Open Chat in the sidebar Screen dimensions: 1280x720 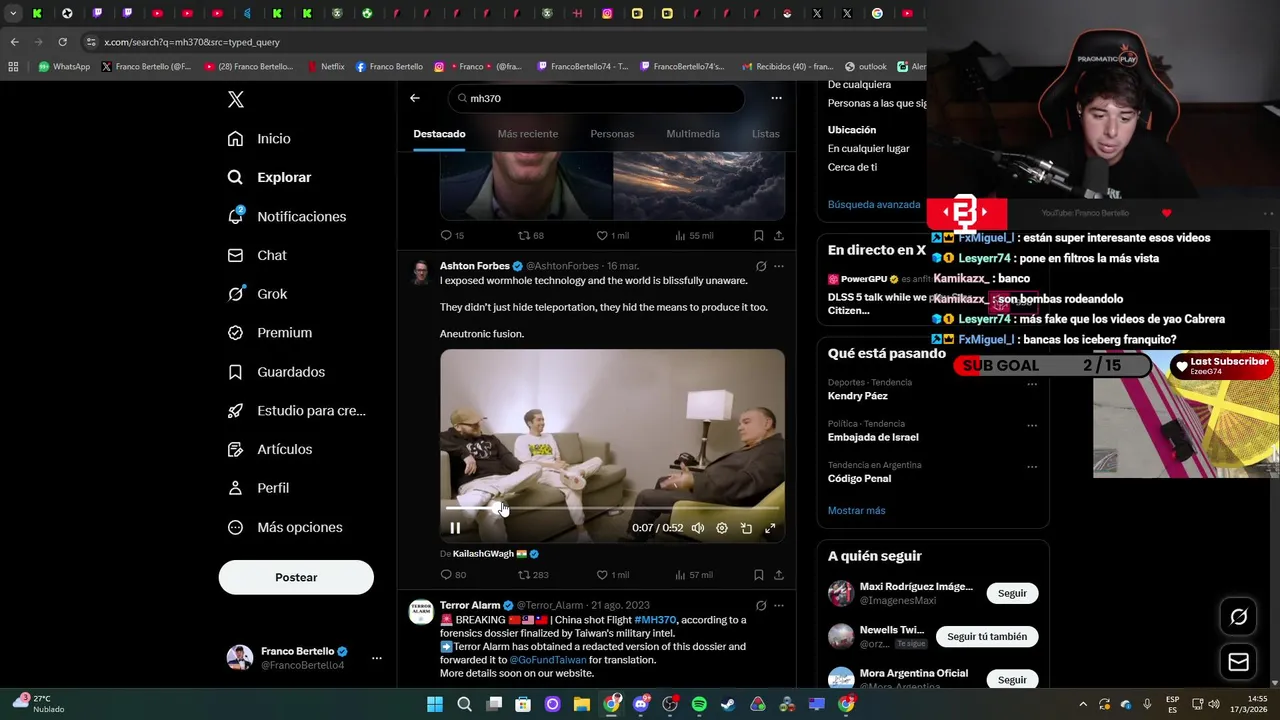[x=257, y=255]
